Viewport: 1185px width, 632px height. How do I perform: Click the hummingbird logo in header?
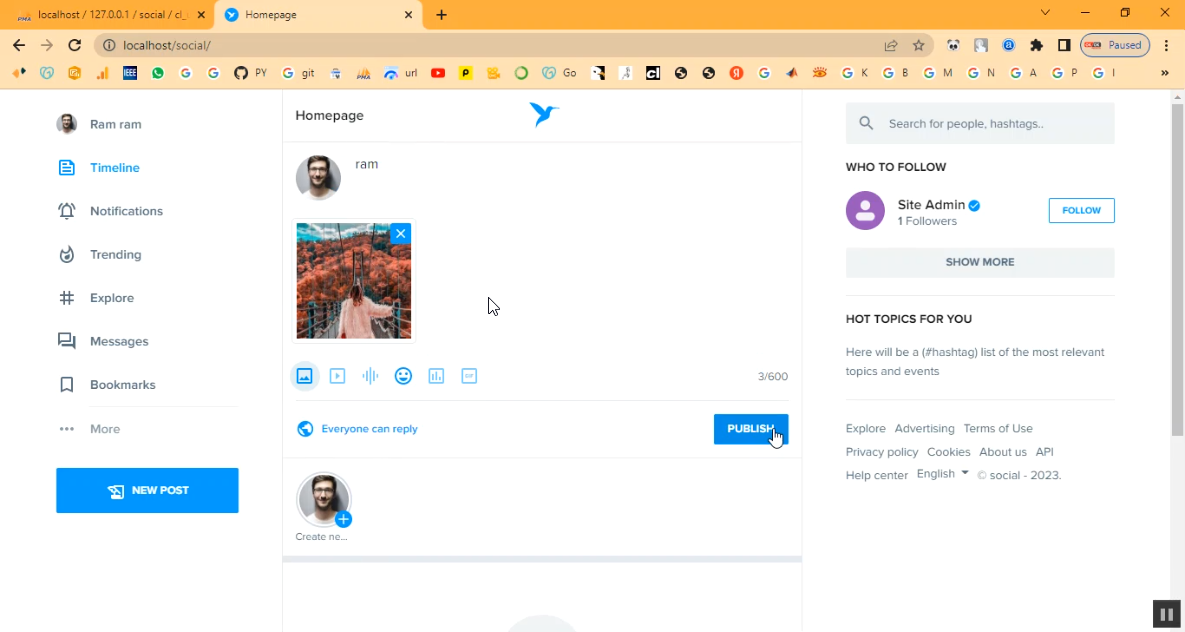(543, 115)
